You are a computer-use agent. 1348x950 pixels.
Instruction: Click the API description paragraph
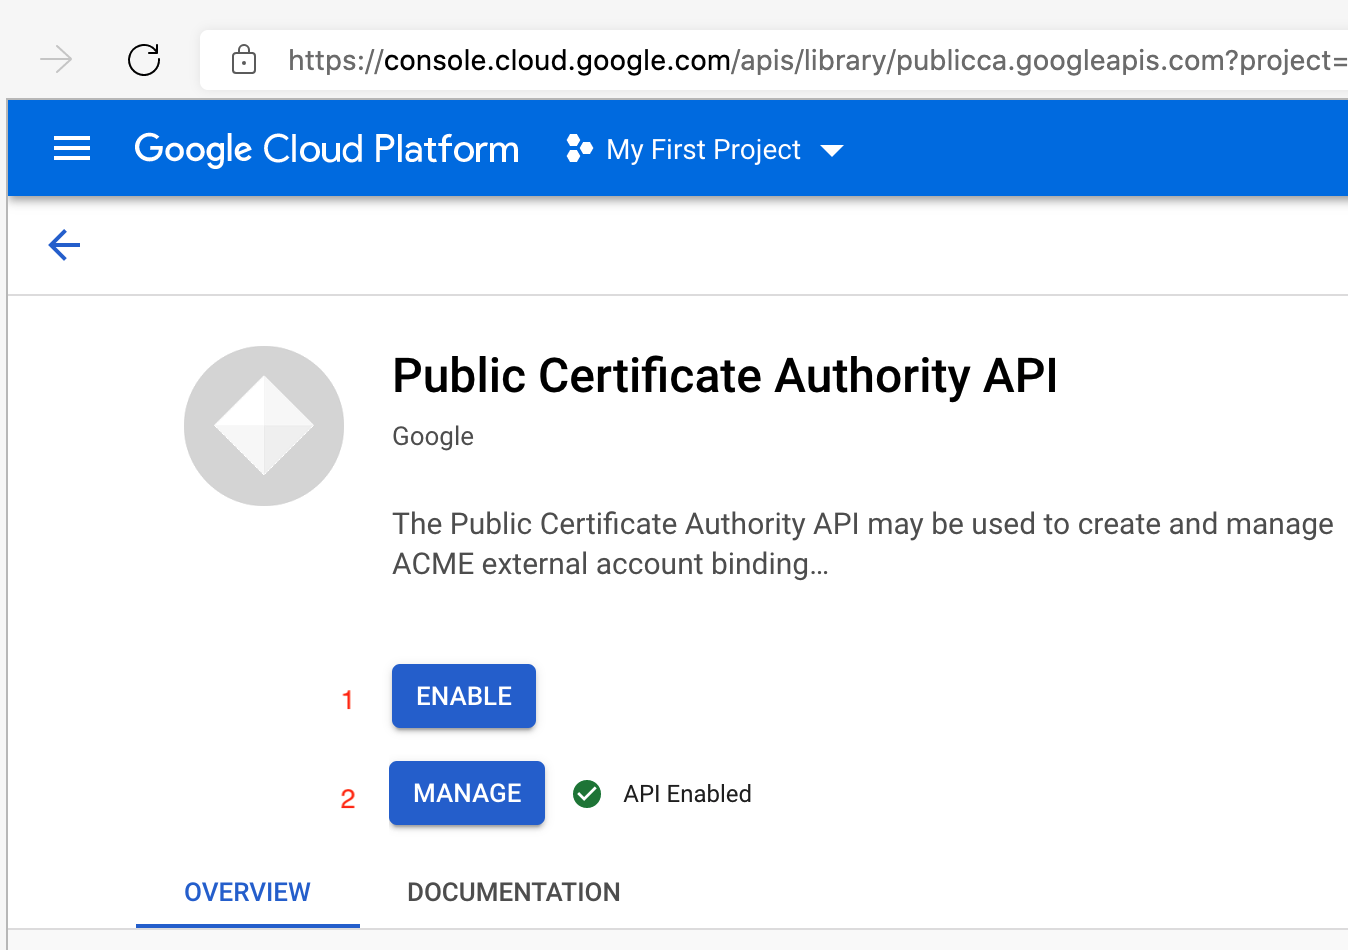(x=863, y=544)
